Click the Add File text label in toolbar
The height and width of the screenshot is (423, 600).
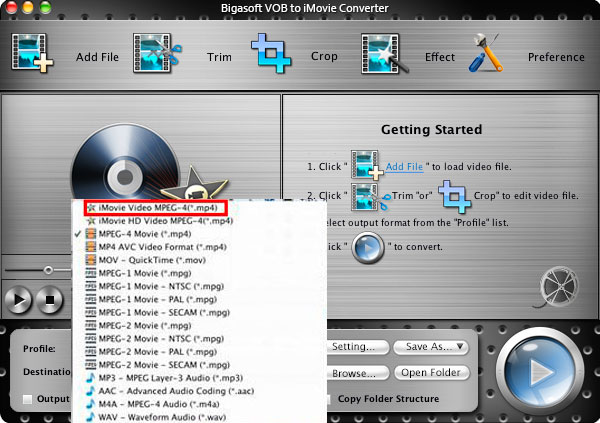[97, 57]
